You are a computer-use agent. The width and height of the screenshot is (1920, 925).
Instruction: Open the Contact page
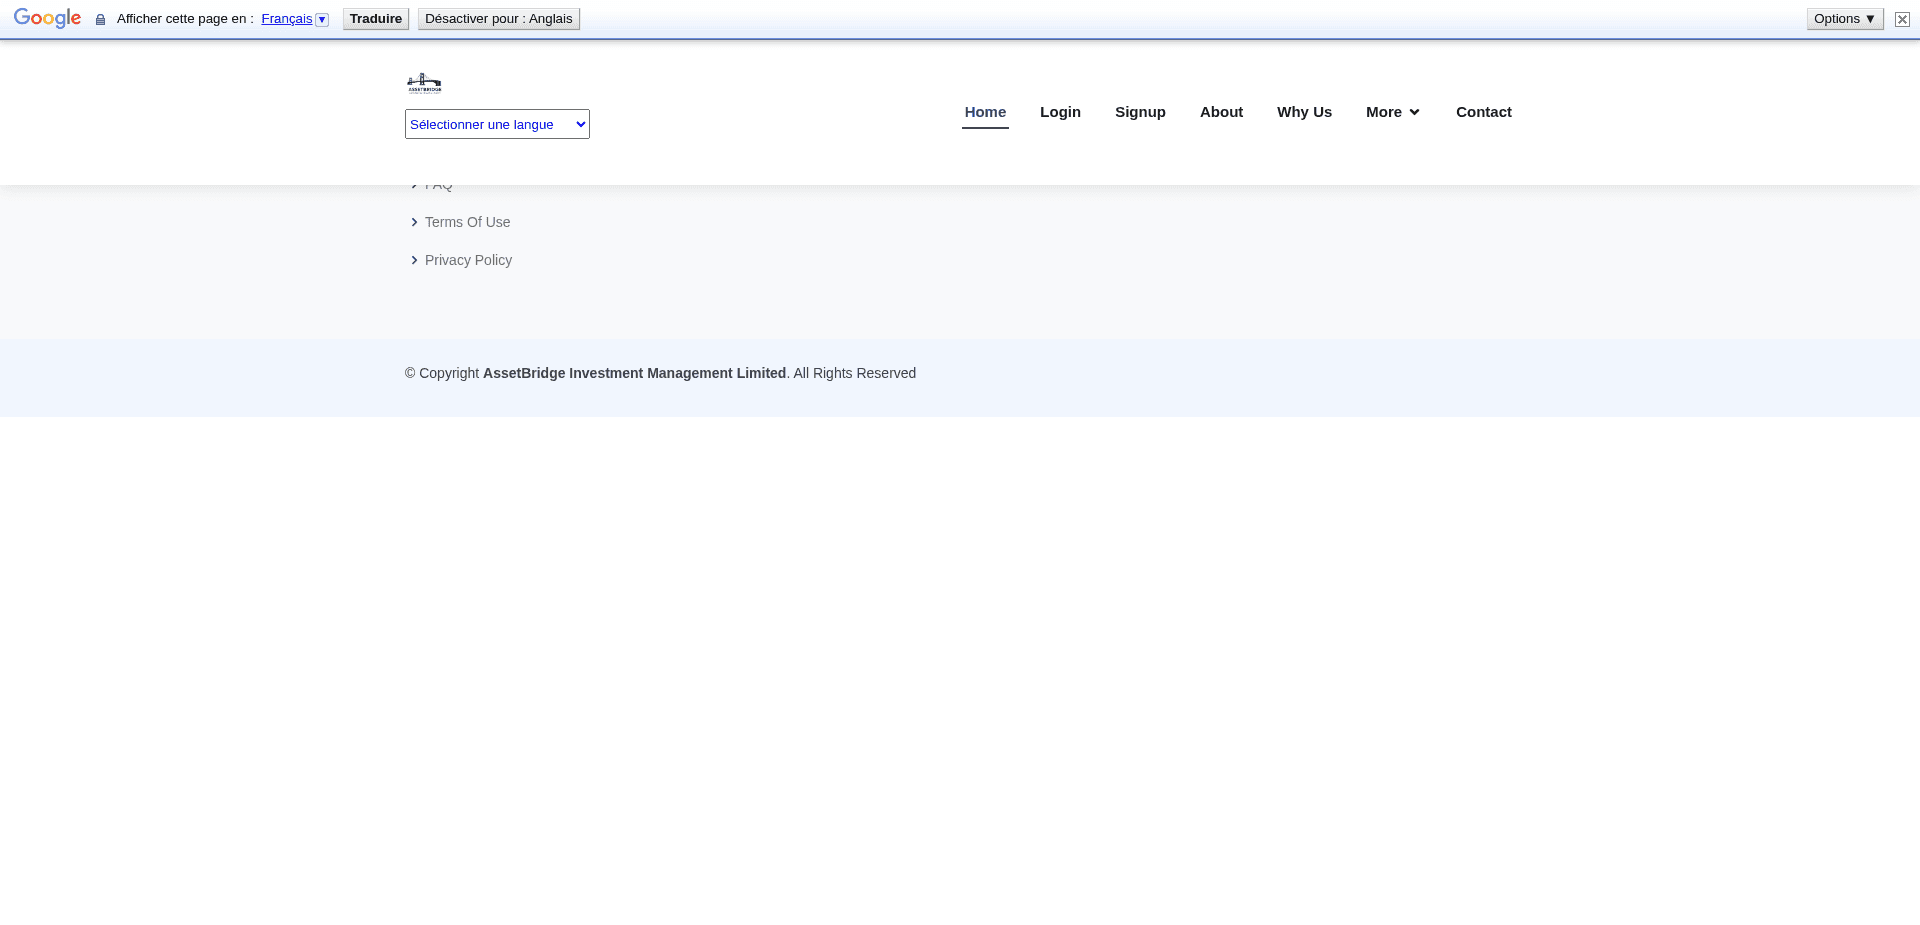(1484, 111)
